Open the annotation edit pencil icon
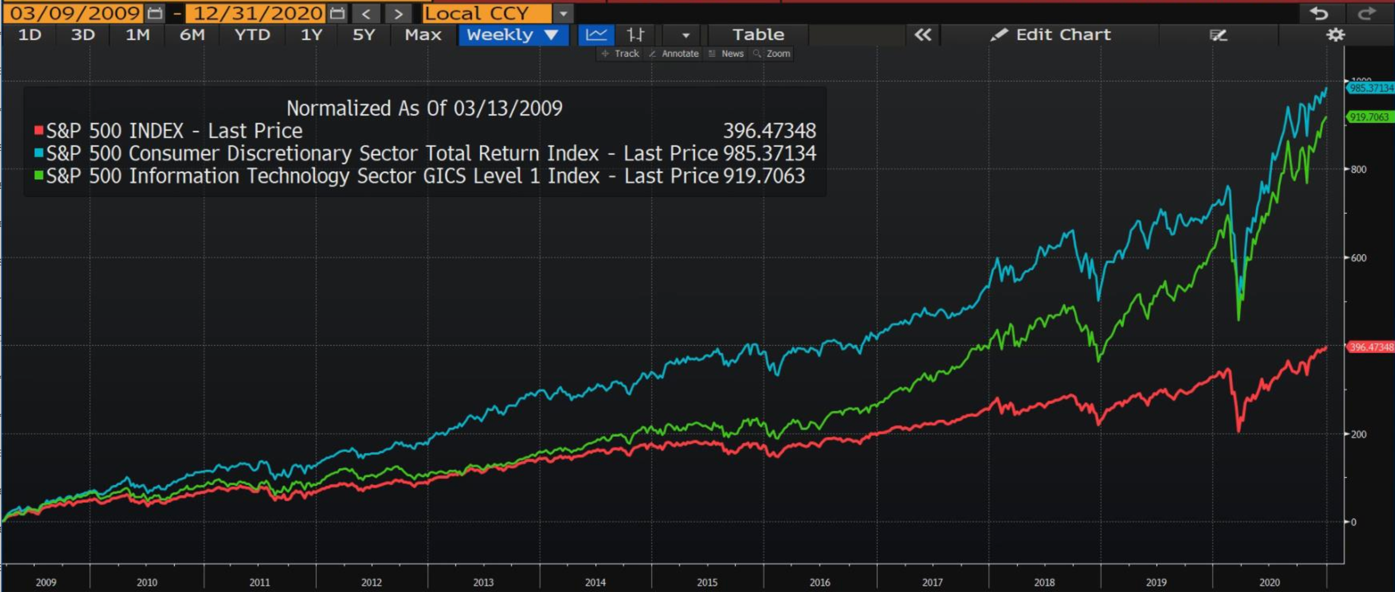The height and width of the screenshot is (592, 1395). tap(1218, 35)
